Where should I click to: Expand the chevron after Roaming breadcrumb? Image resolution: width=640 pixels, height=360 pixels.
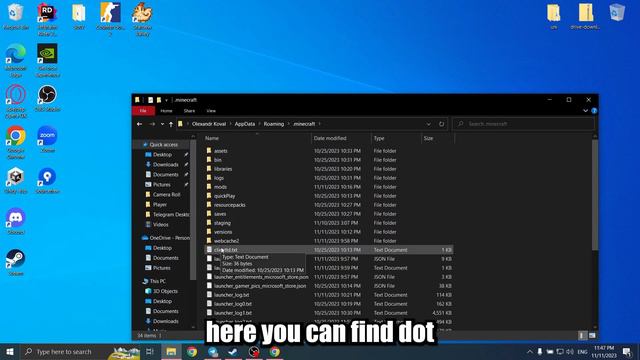pos(288,124)
